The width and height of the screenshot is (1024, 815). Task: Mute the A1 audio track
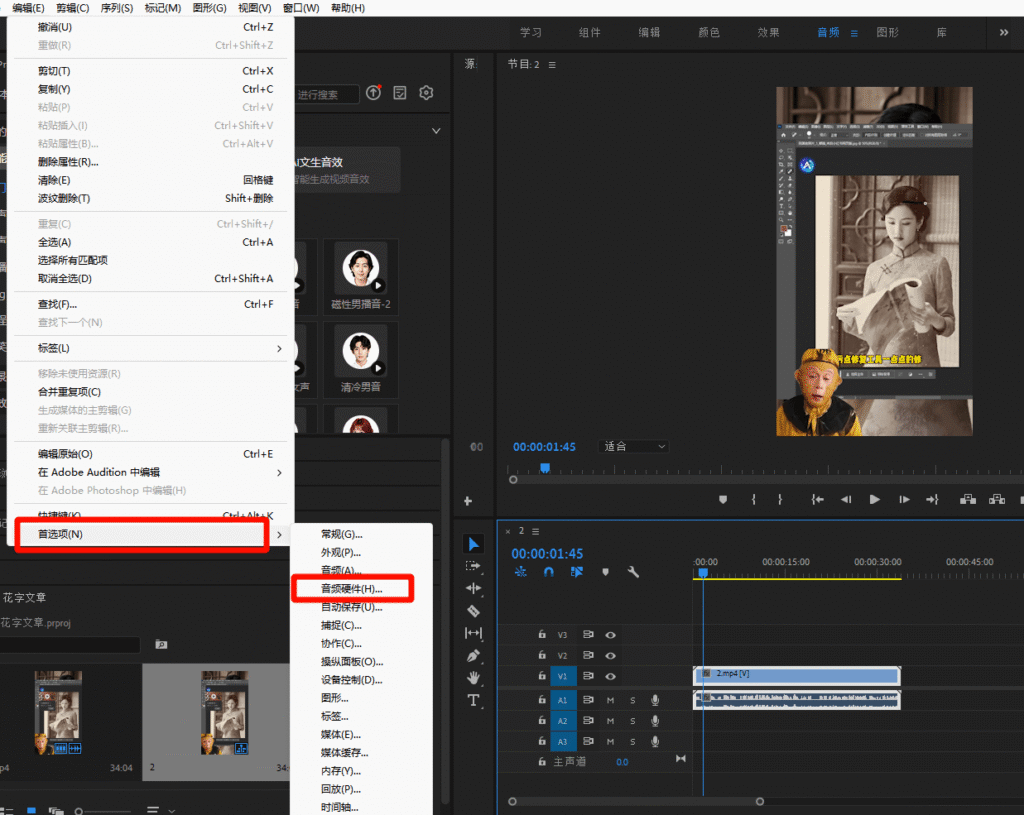pos(610,700)
